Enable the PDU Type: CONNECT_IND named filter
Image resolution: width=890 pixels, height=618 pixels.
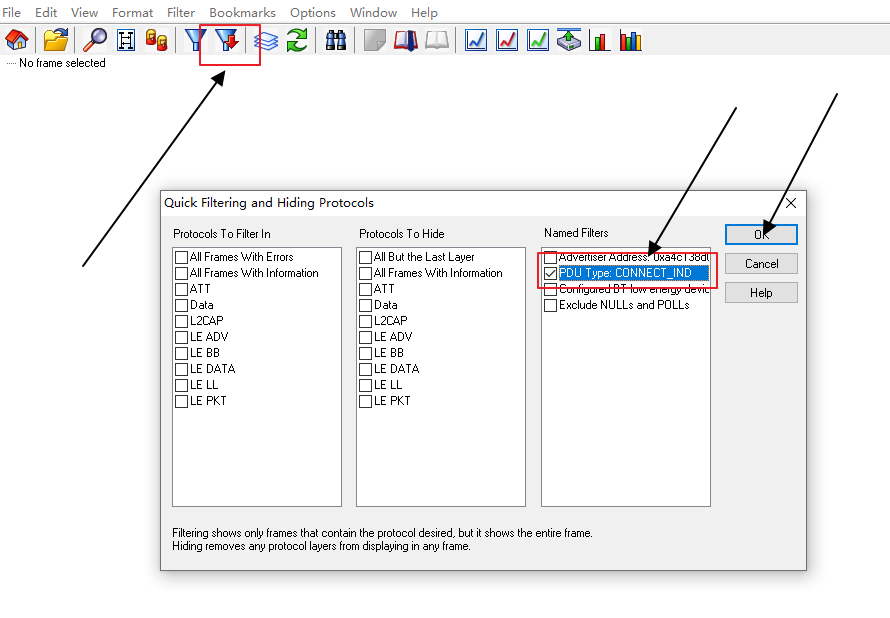pos(550,273)
